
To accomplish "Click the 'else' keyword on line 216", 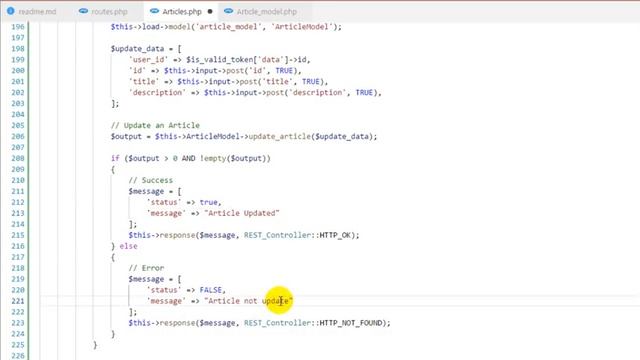I will [x=128, y=246].
